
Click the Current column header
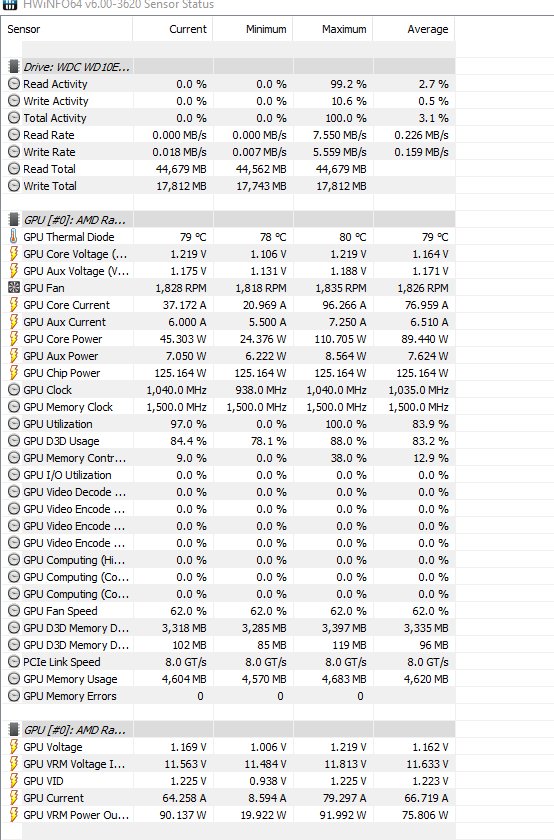[188, 29]
